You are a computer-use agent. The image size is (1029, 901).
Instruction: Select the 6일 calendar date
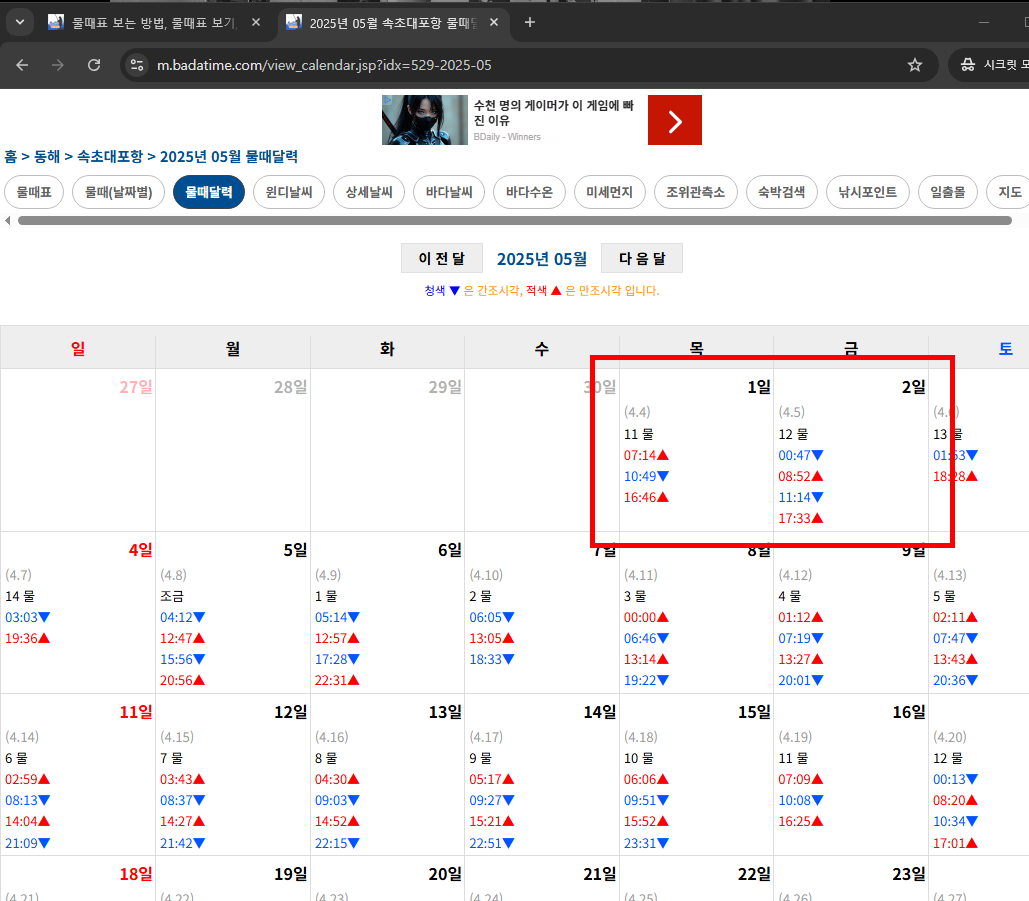tap(450, 550)
